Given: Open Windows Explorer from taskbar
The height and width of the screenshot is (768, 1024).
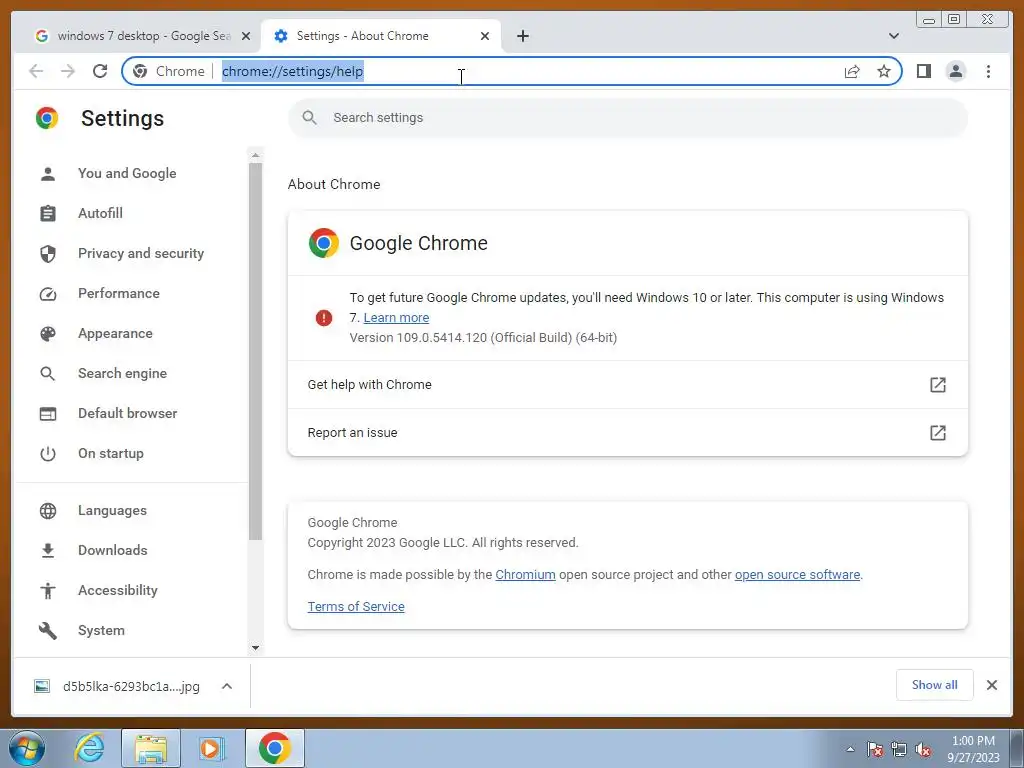Looking at the screenshot, I should tap(151, 748).
